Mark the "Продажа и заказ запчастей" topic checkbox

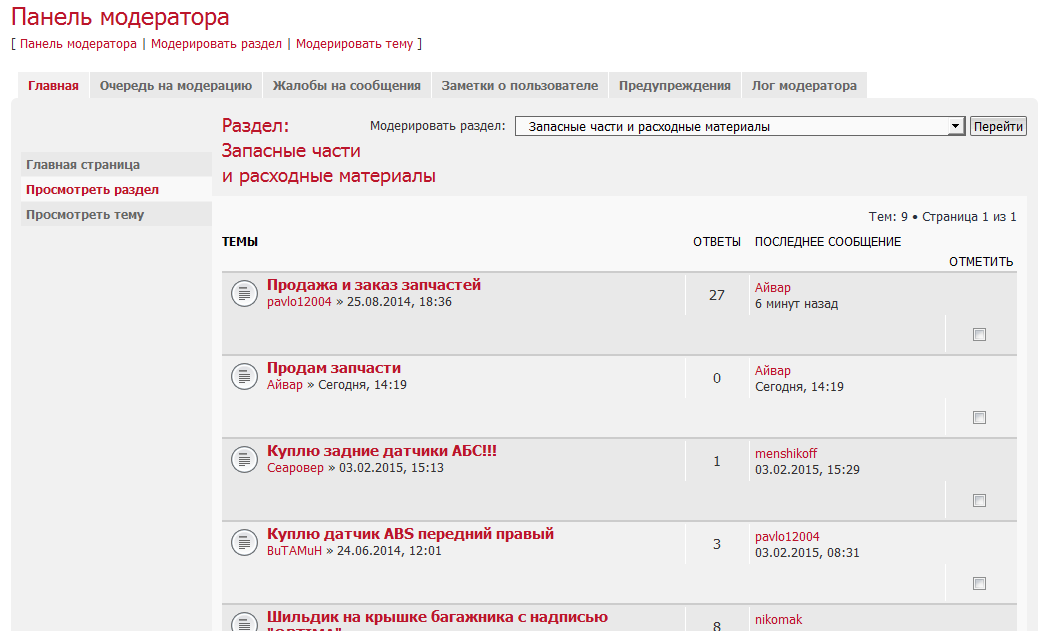coord(979,335)
